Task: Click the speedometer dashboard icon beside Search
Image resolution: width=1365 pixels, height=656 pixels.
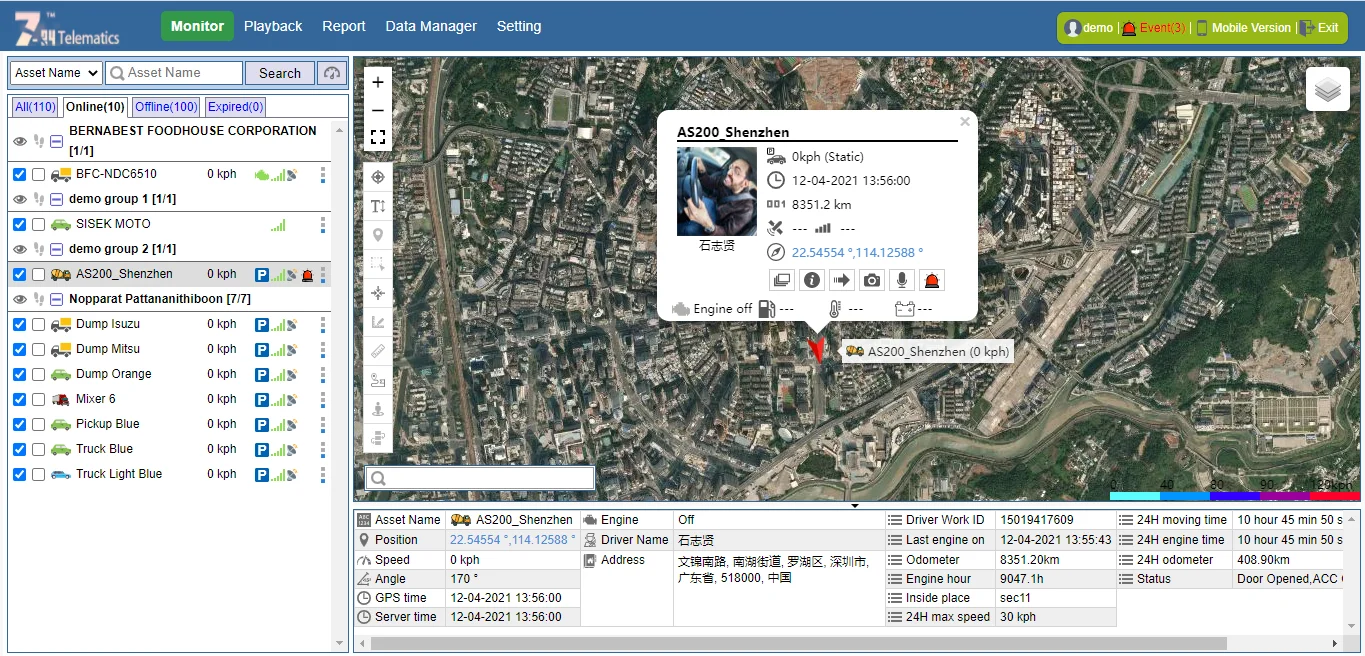Action: pyautogui.click(x=332, y=73)
